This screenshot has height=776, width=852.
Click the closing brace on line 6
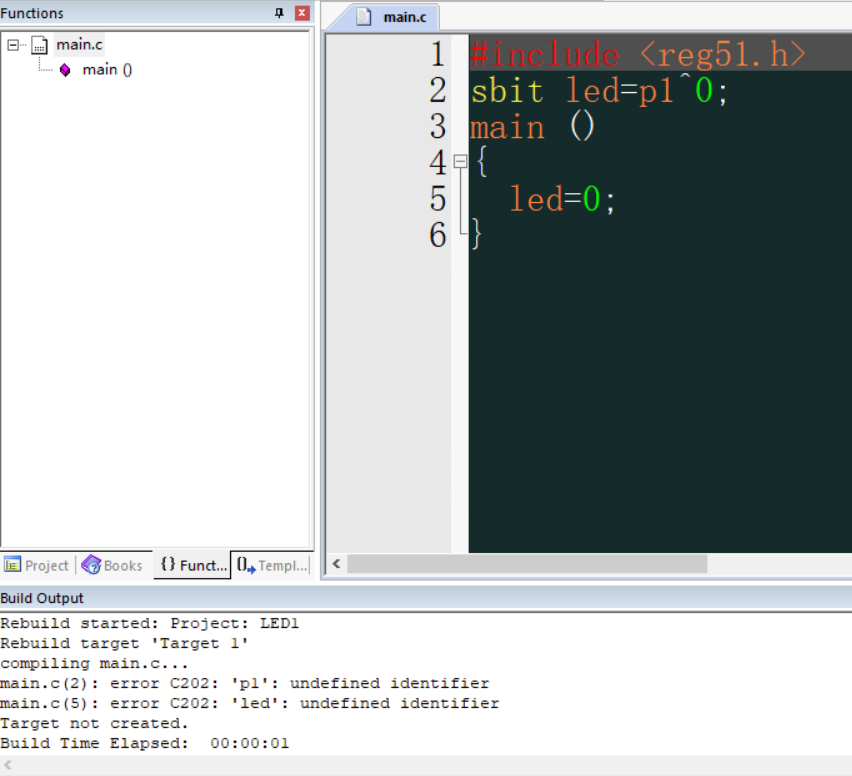coord(476,234)
